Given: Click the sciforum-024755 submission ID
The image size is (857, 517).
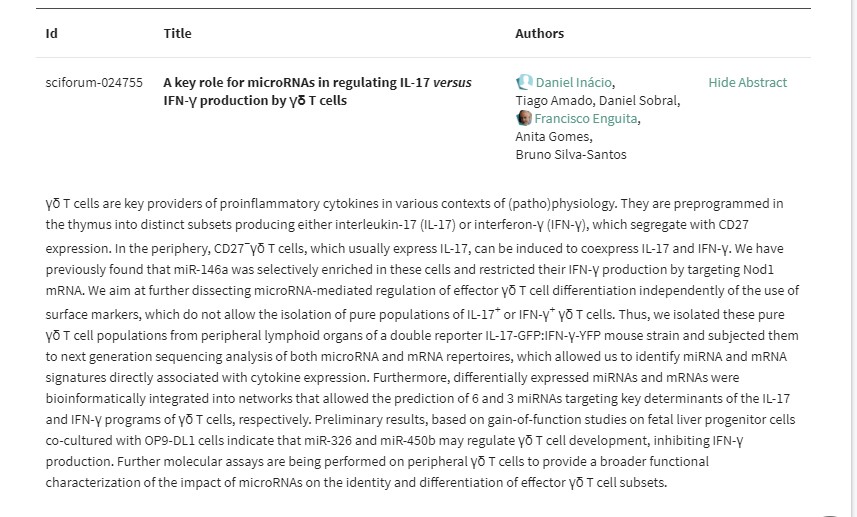Looking at the screenshot, I should coord(94,83).
